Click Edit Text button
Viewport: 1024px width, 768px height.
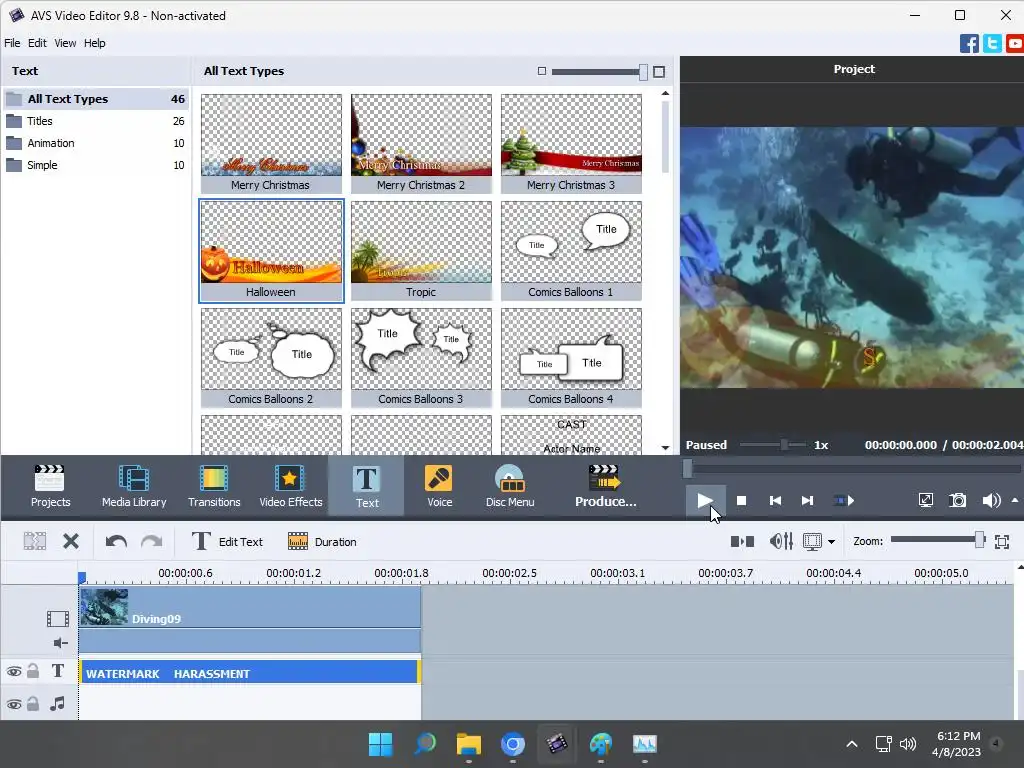[x=227, y=541]
